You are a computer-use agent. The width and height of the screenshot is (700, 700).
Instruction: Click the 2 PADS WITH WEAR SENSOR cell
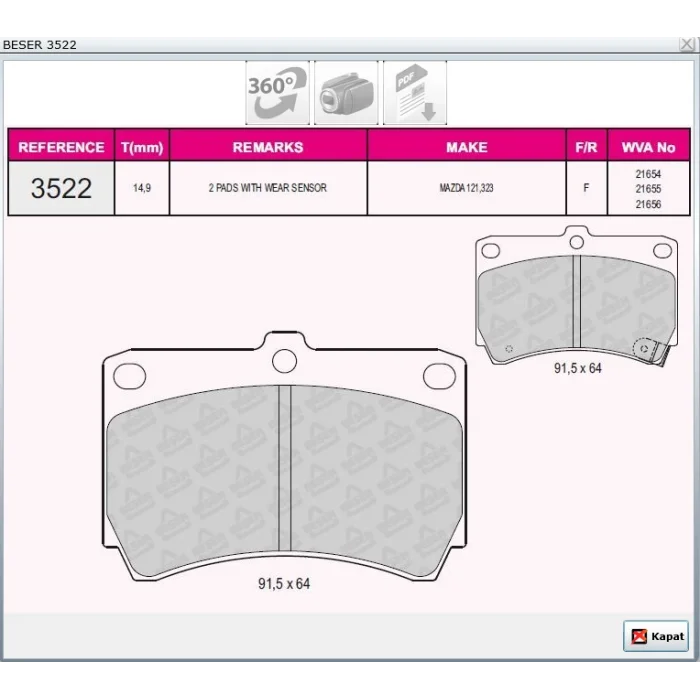point(268,188)
